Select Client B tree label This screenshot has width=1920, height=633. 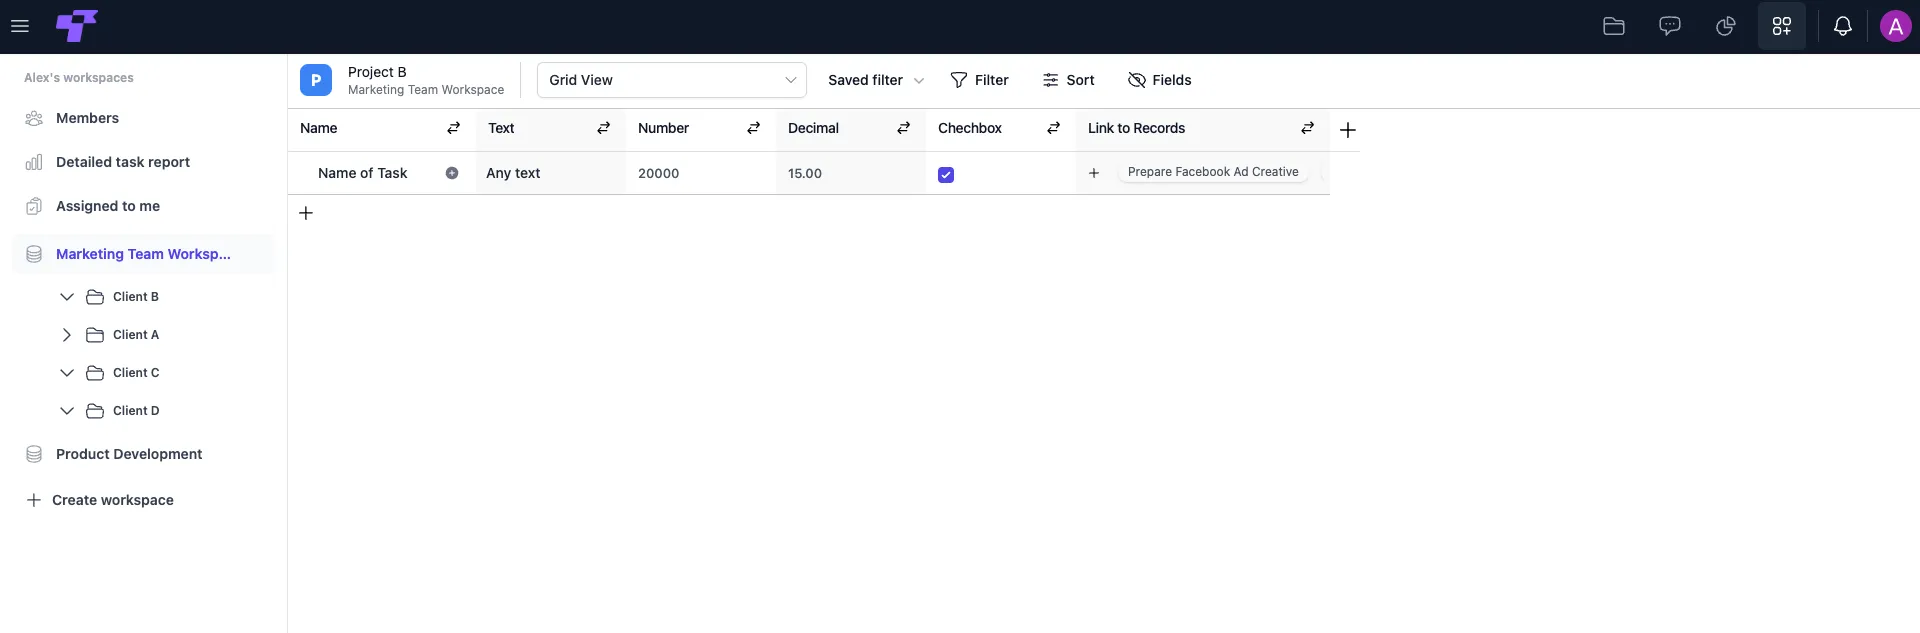tap(136, 297)
